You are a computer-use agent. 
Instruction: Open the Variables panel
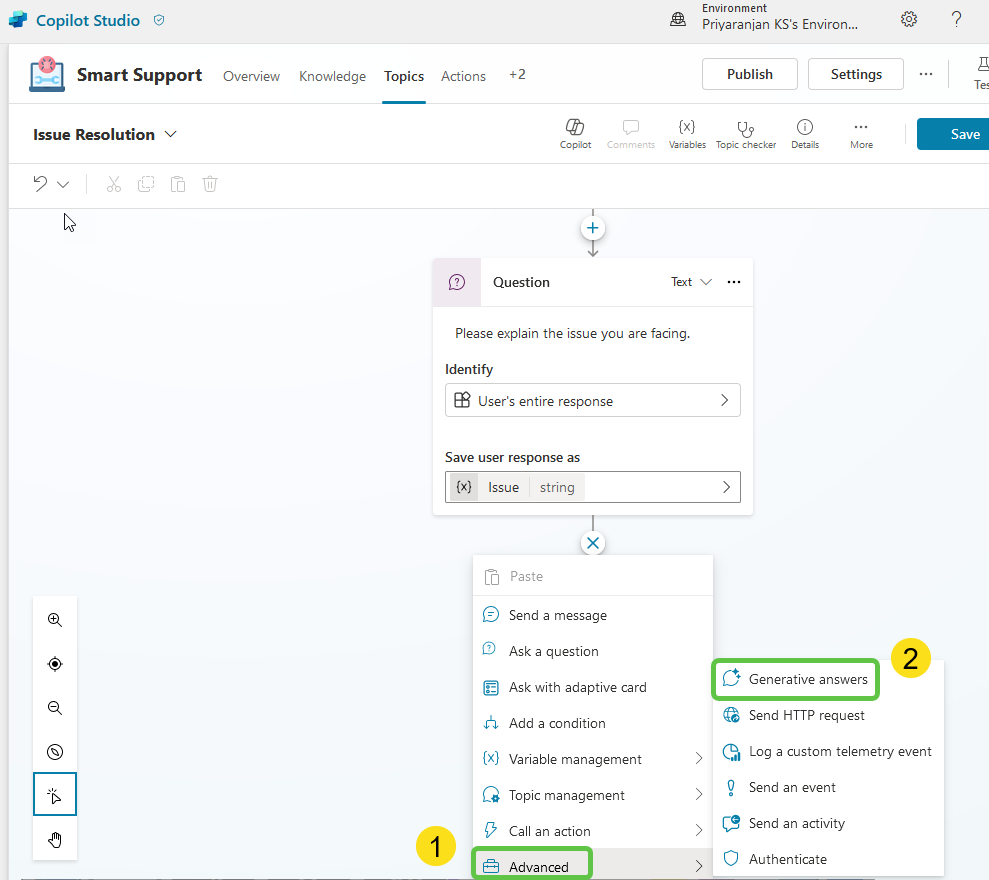pyautogui.click(x=687, y=133)
